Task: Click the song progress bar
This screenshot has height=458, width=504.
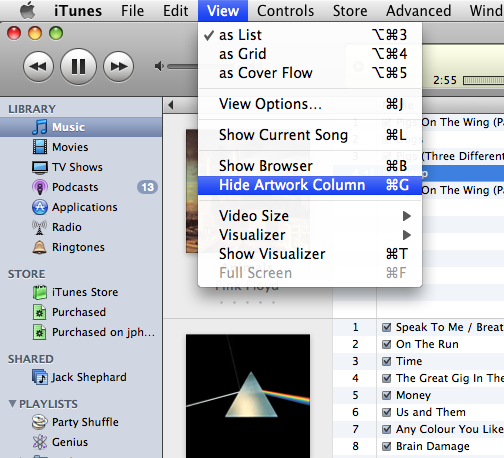Action: 483,80
